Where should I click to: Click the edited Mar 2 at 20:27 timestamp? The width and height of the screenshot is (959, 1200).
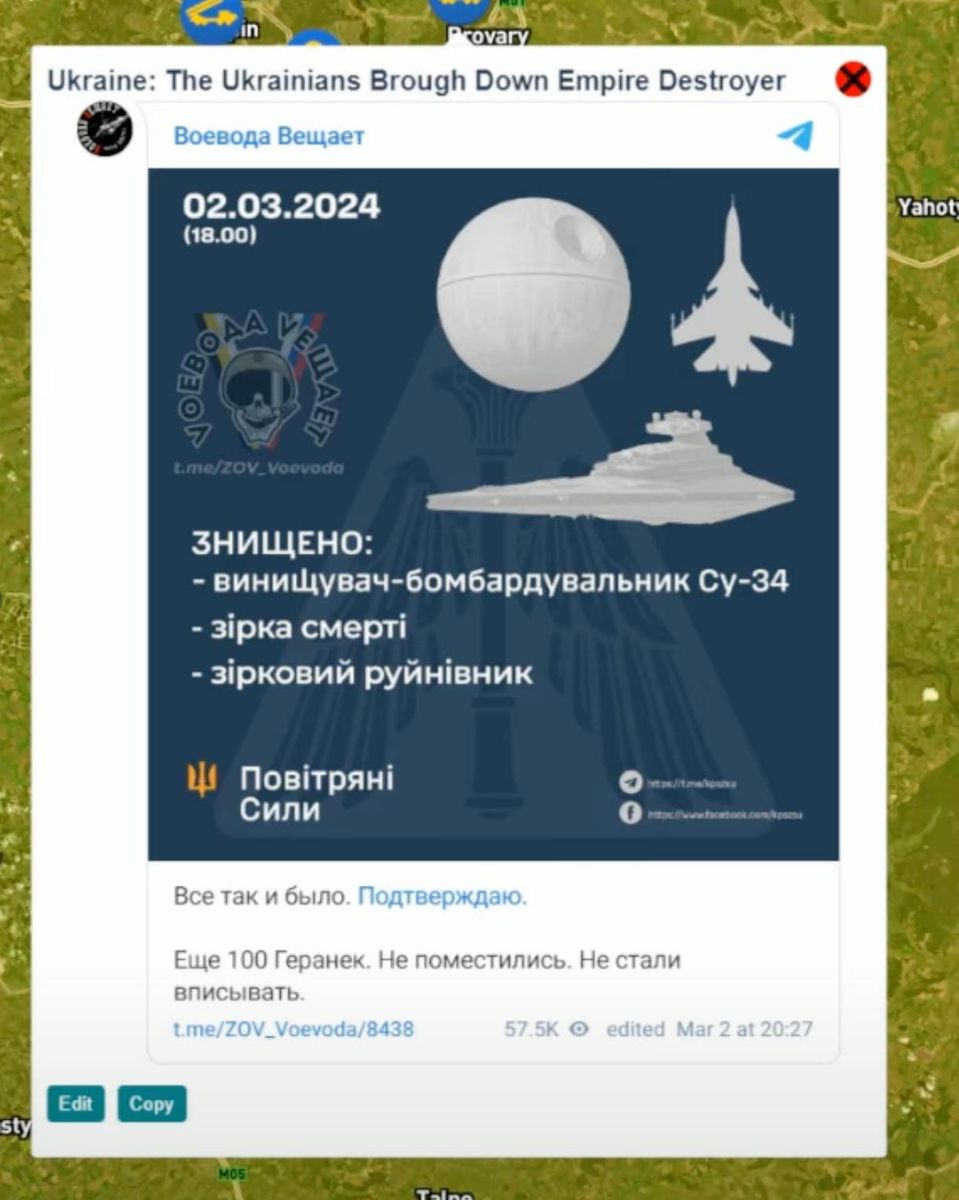[709, 1029]
